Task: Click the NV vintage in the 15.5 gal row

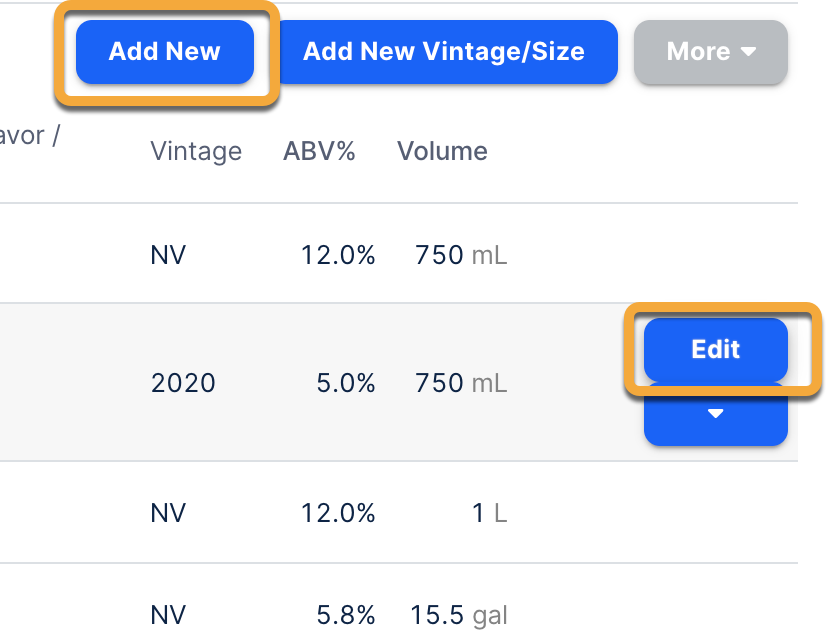Action: [x=169, y=616]
